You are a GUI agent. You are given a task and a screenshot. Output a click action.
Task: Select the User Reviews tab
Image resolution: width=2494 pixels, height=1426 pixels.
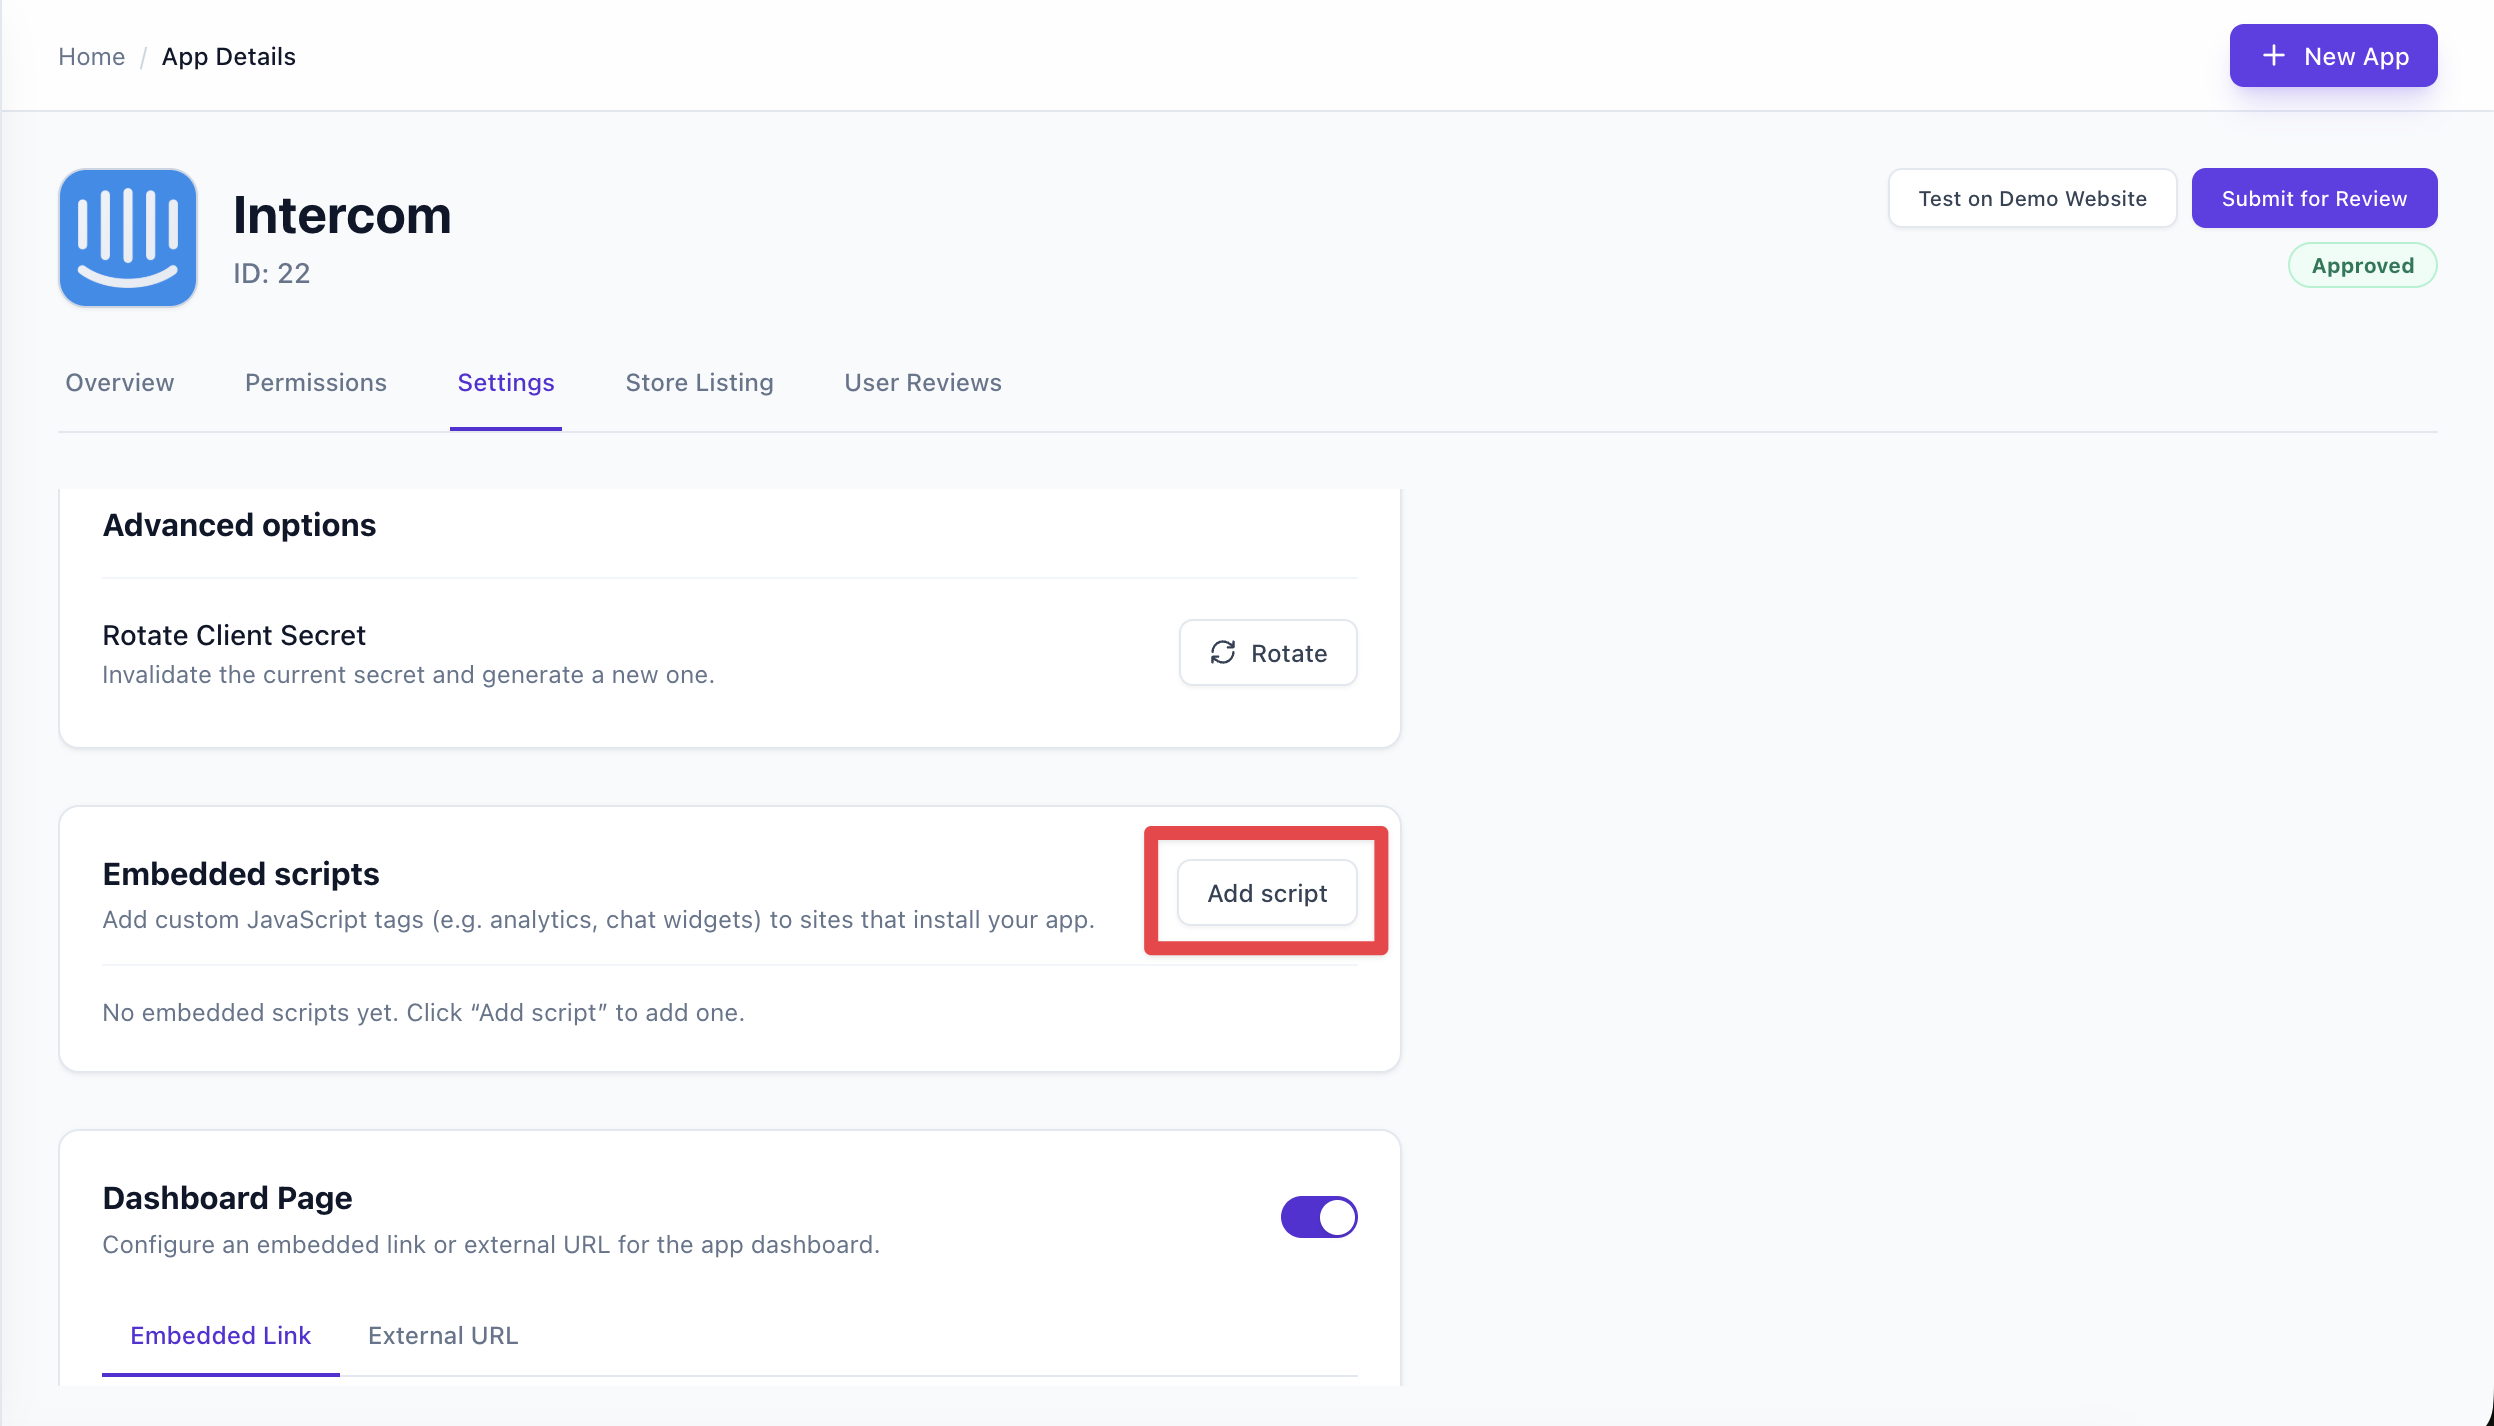pyautogui.click(x=921, y=382)
